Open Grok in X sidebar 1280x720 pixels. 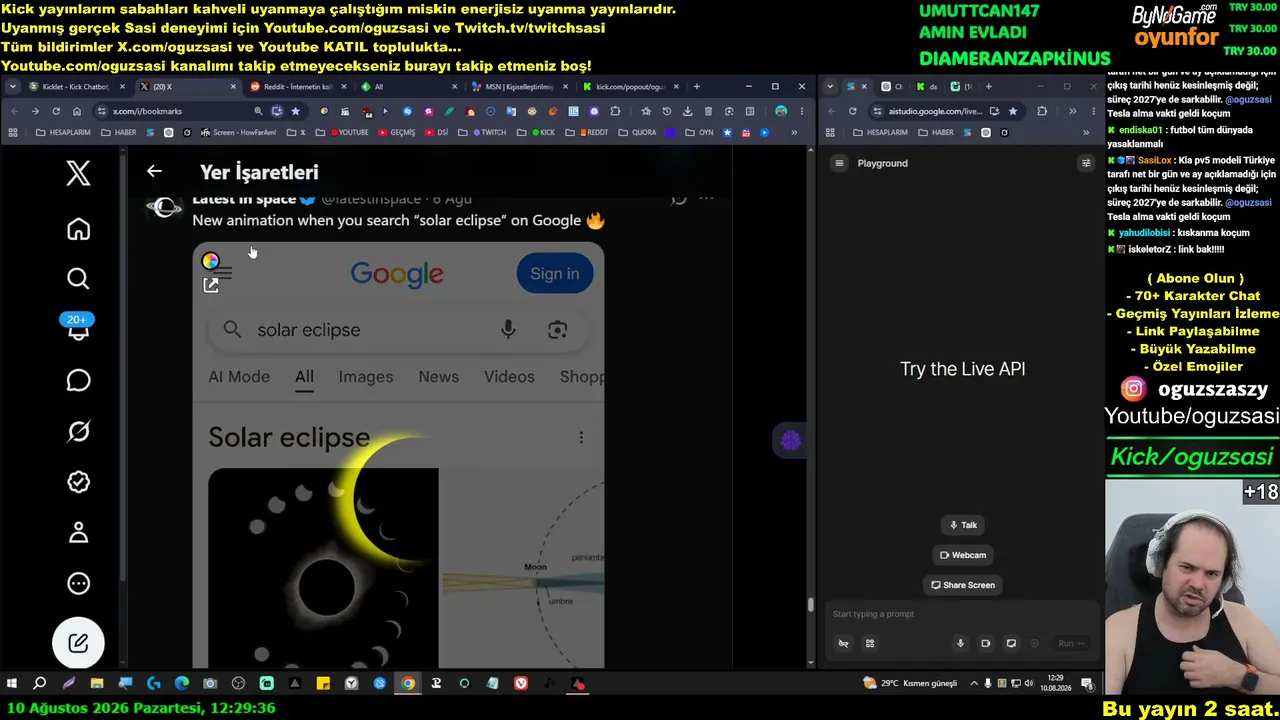pyautogui.click(x=78, y=431)
